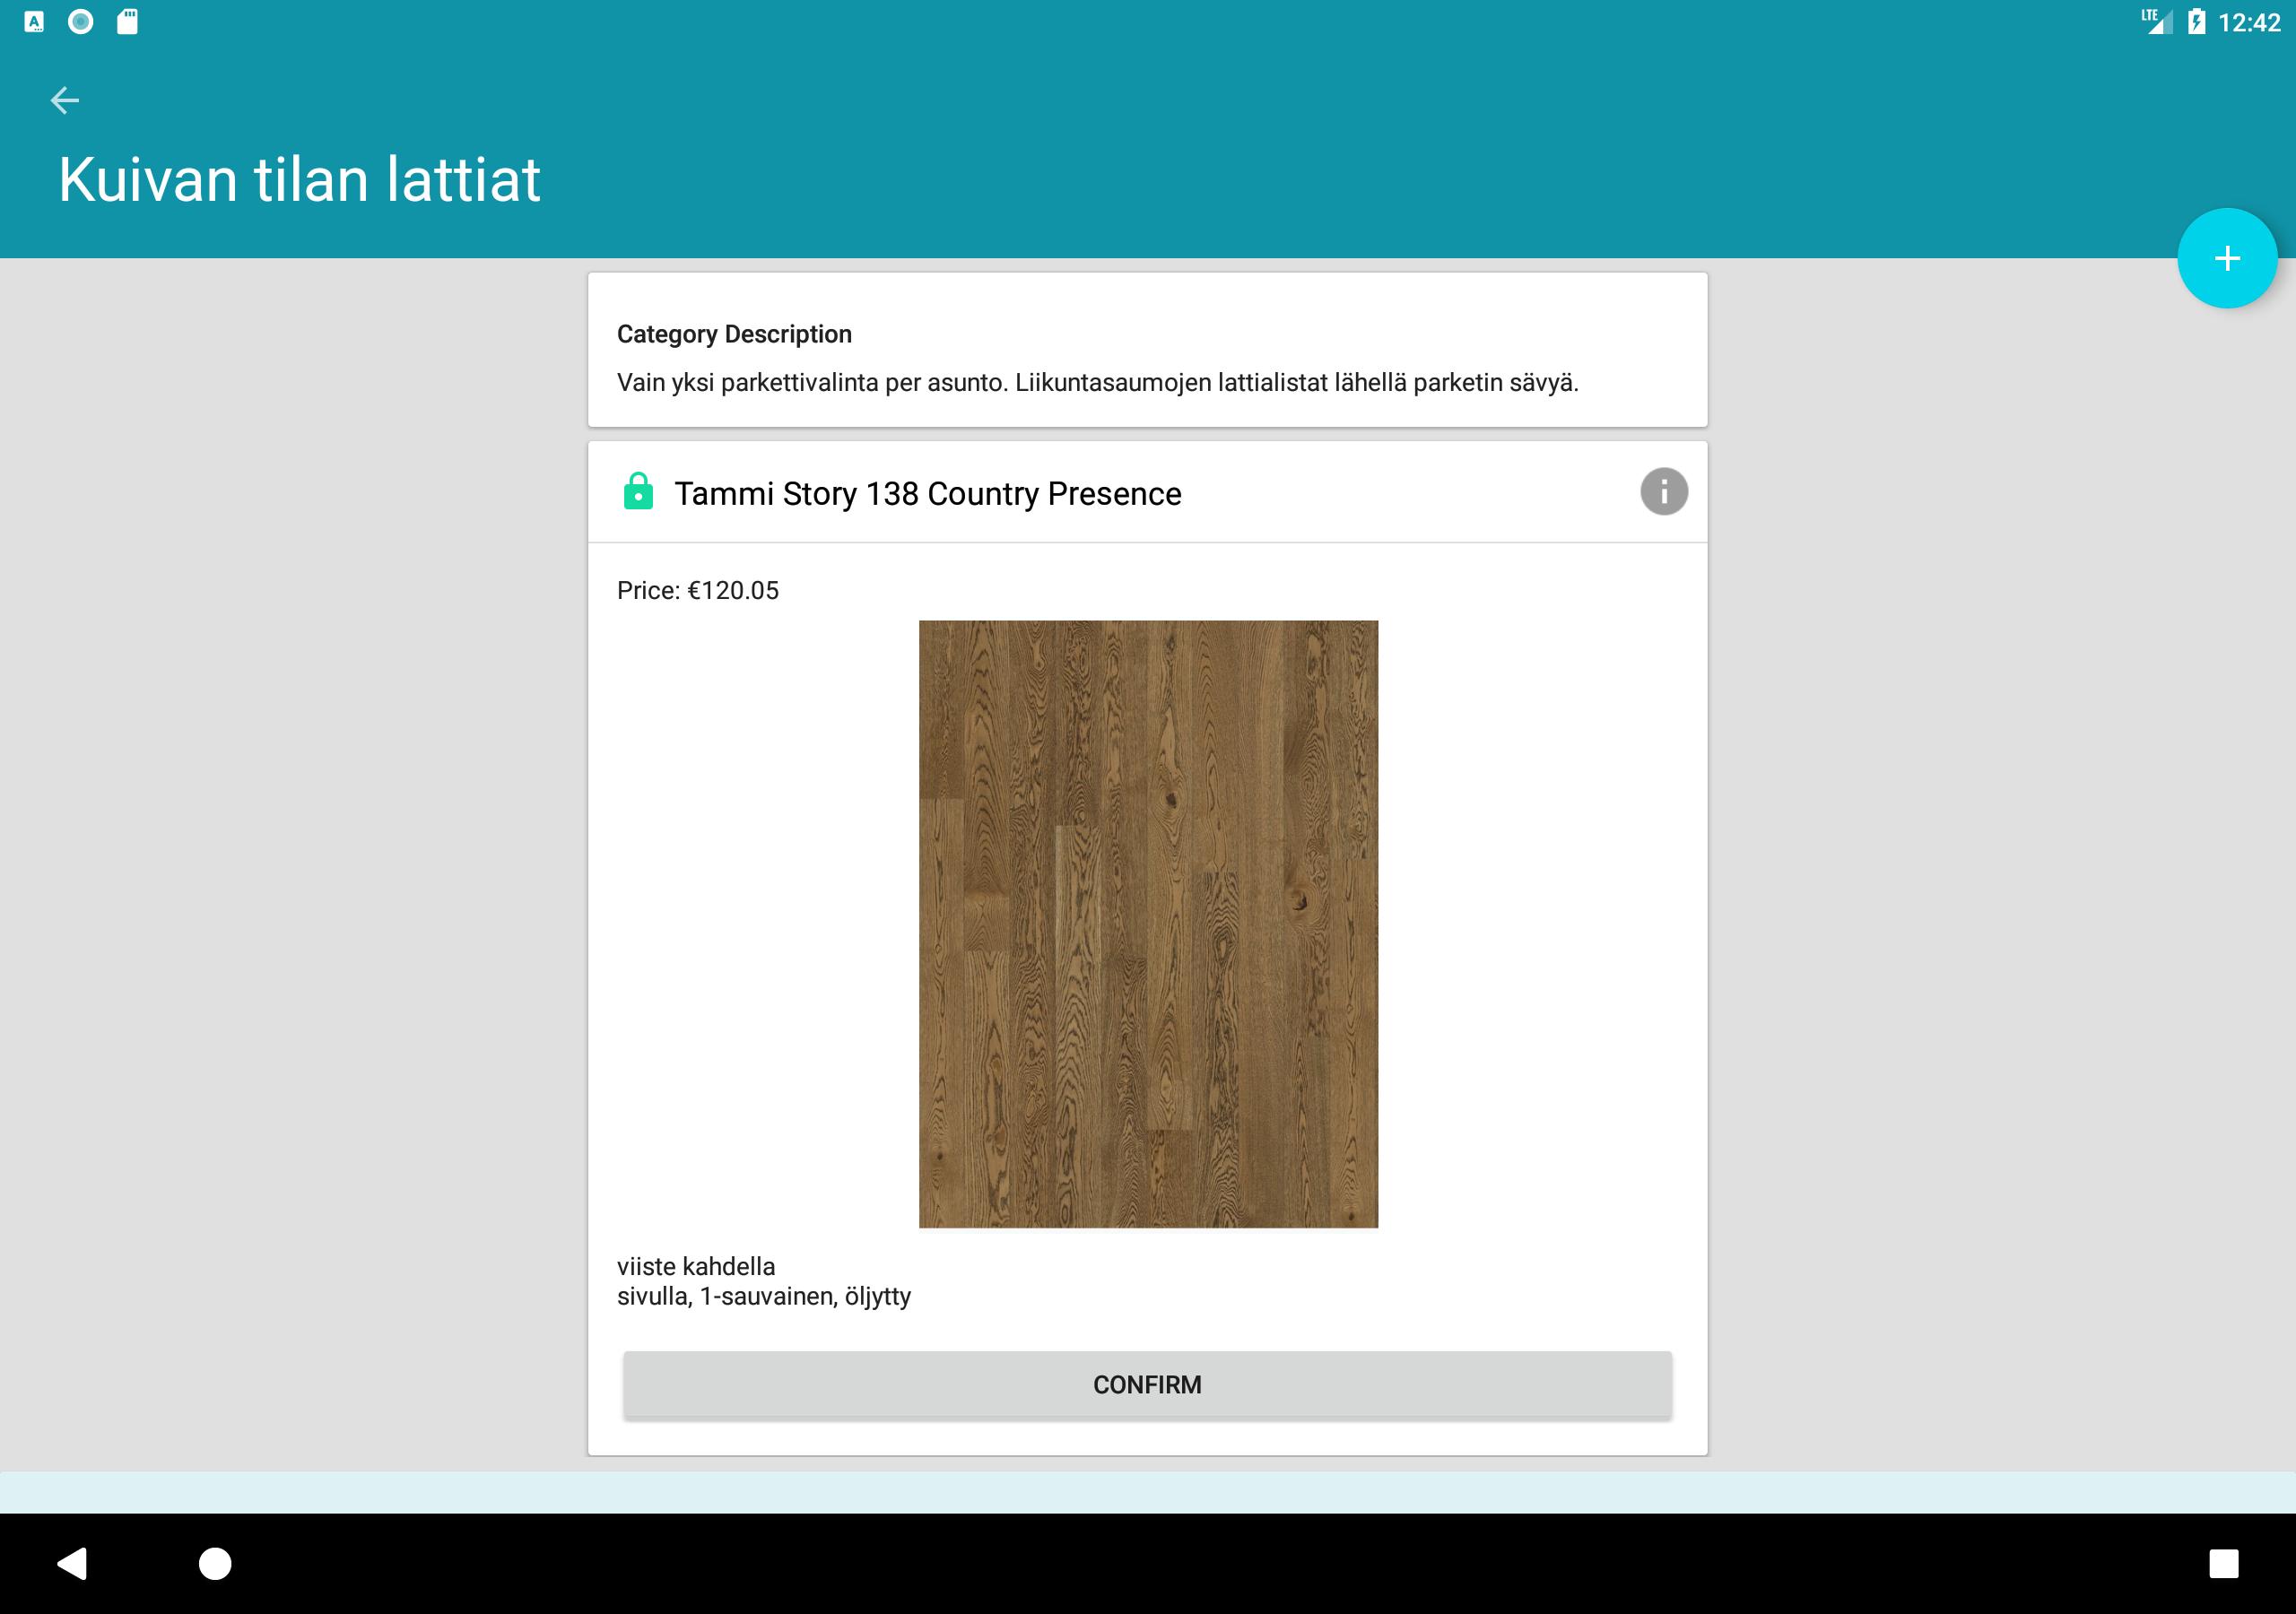
Task: Select 'Tammi Story 138 Country Presence' title
Action: pos(927,493)
